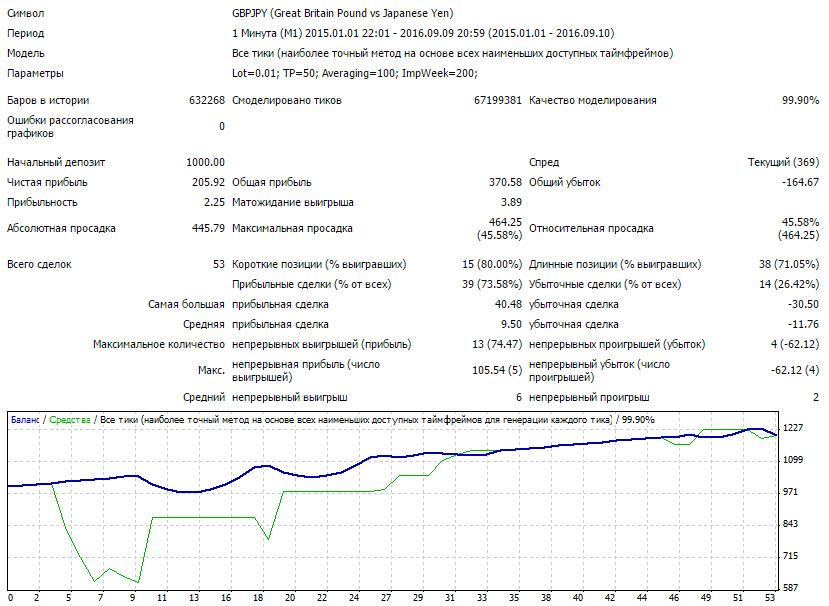Select the long positions value 38 (71.05%)

[x=789, y=264]
